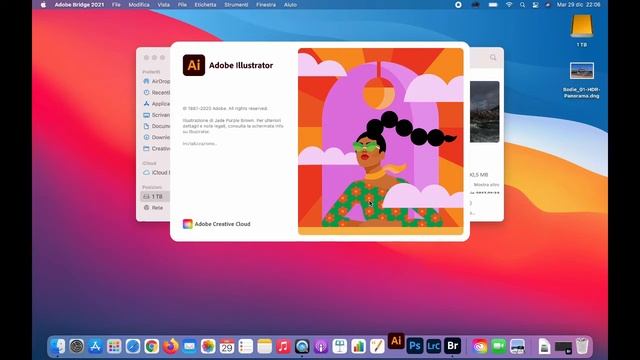Image resolution: width=640 pixels, height=360 pixels.
Task: Select Documenti in the Finder sidebar
Action: (x=156, y=126)
